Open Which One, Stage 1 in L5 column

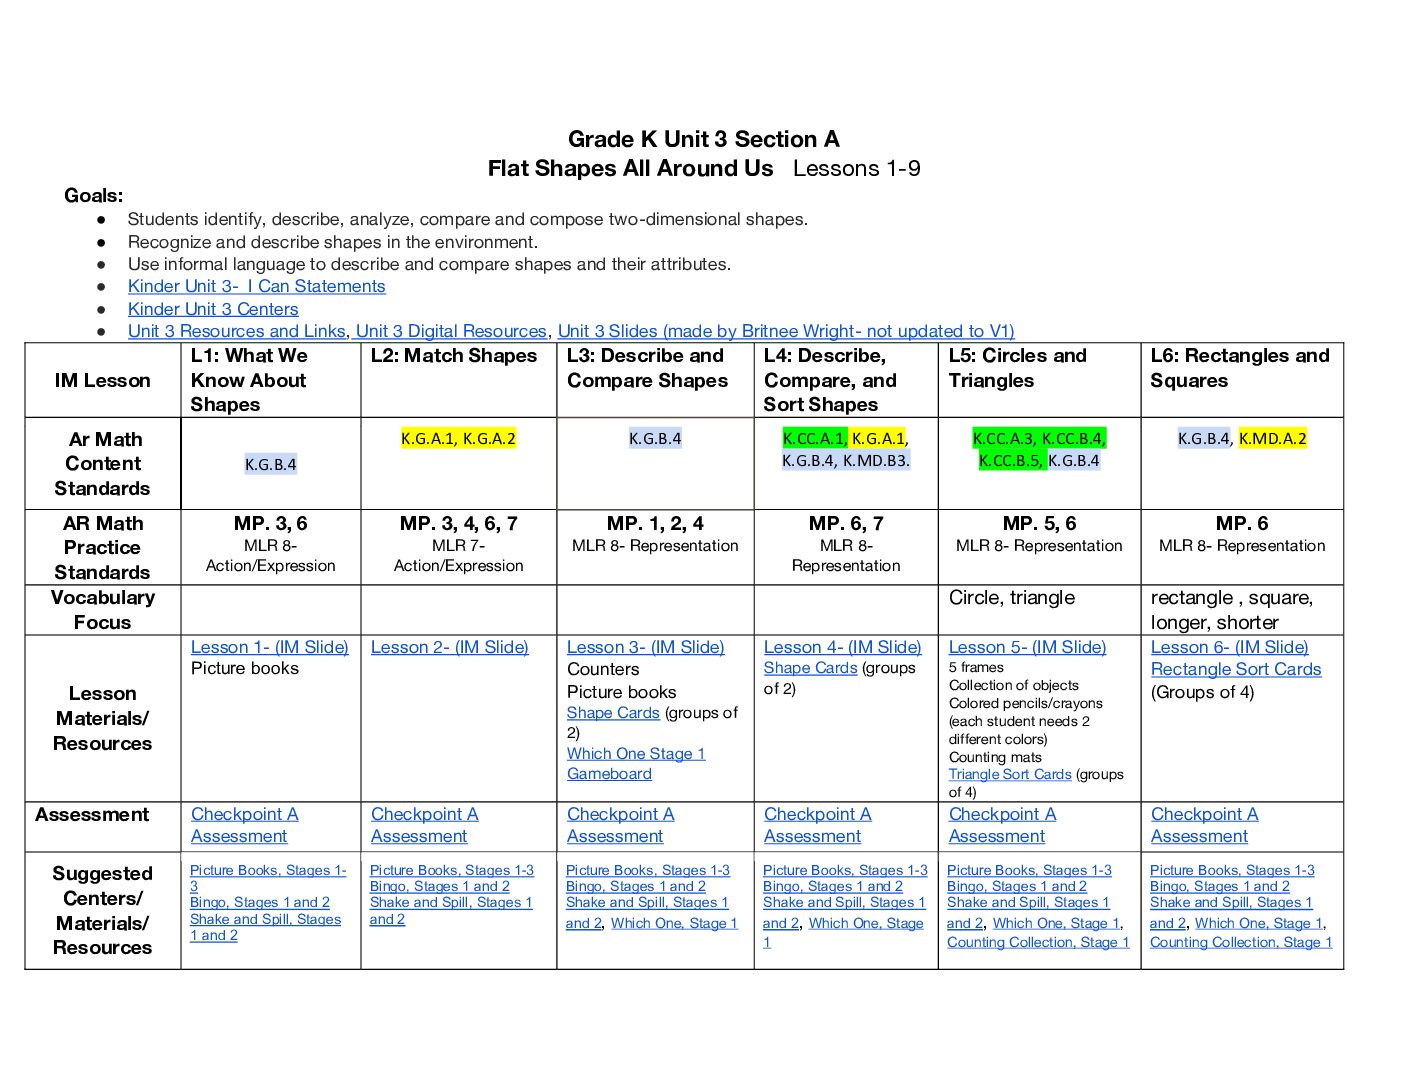1056,923
